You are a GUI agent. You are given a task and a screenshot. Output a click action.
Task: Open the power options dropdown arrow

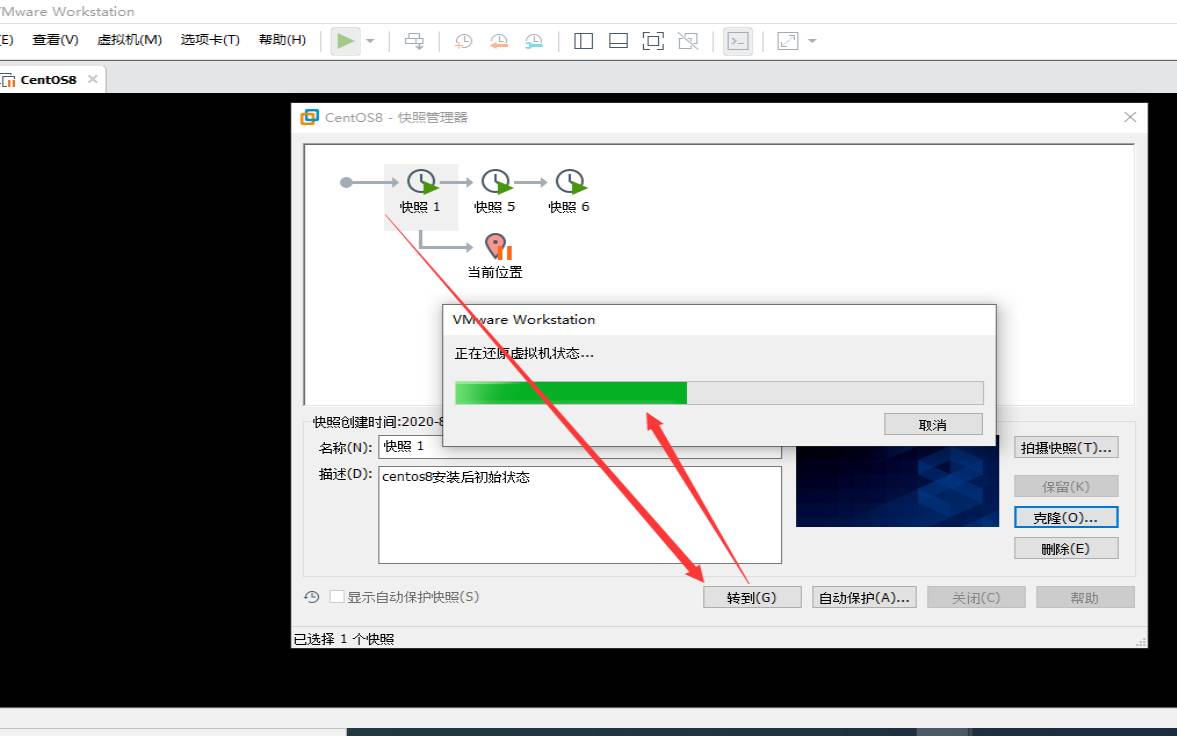[370, 41]
